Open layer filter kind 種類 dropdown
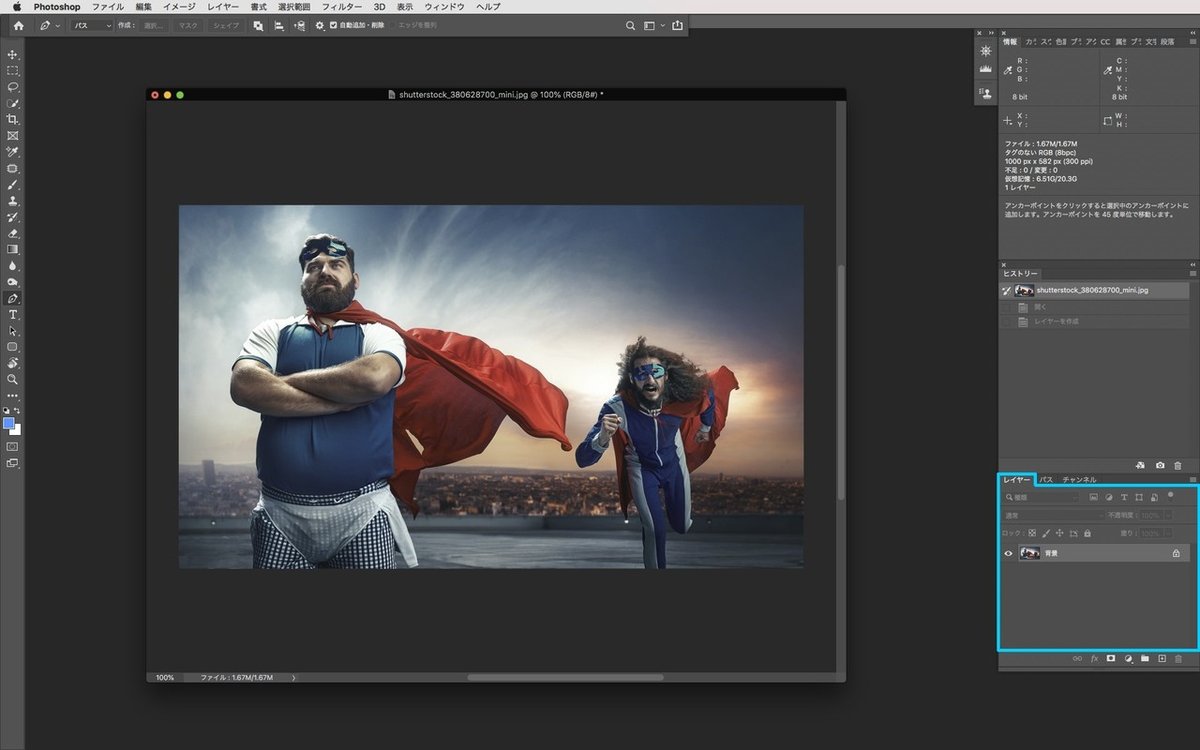1200x750 pixels. pyautogui.click(x=1042, y=497)
